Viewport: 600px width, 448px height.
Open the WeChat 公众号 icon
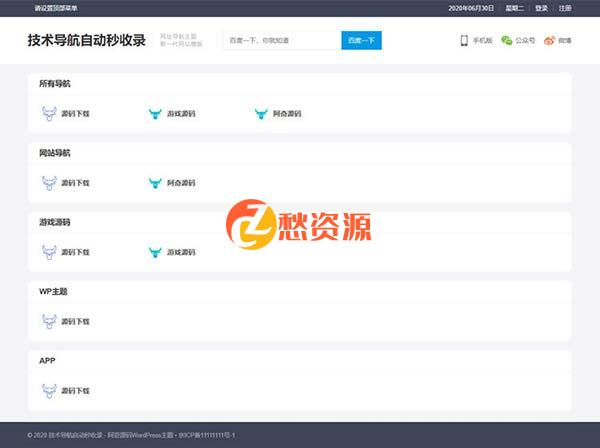point(507,41)
